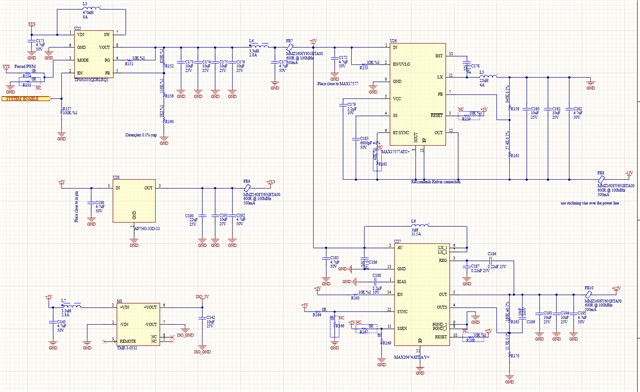Viewport: 640px width, 392px height.
Task: Select ferrite bead FB10 near +12V
Action: click(x=588, y=294)
